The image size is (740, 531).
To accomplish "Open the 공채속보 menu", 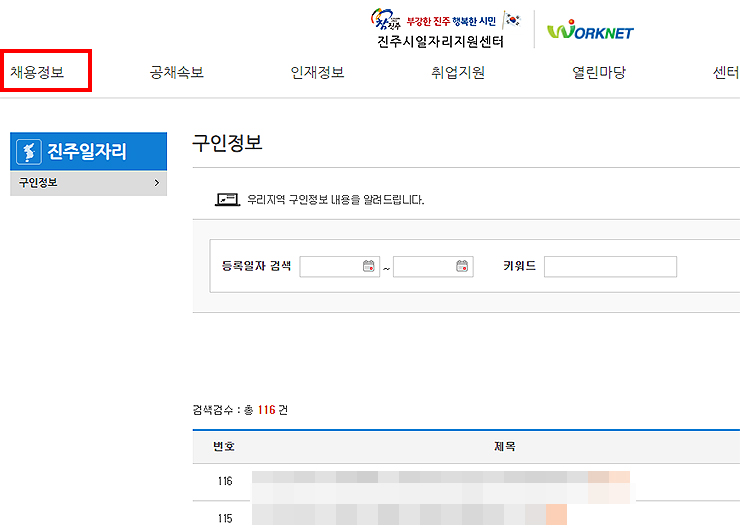I will click(177, 72).
